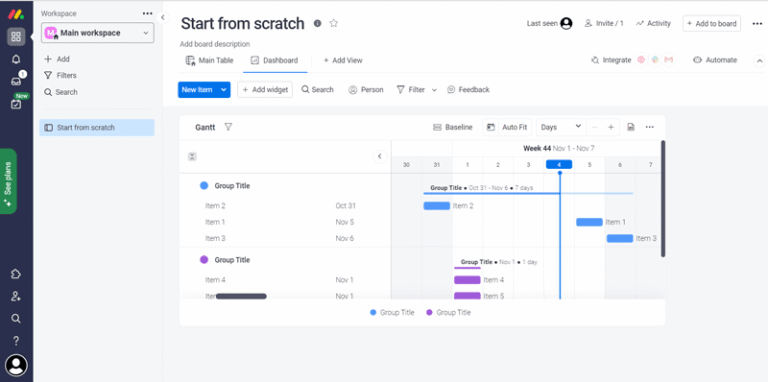
Task: Open the monday.com logo home
Action: pos(16,14)
